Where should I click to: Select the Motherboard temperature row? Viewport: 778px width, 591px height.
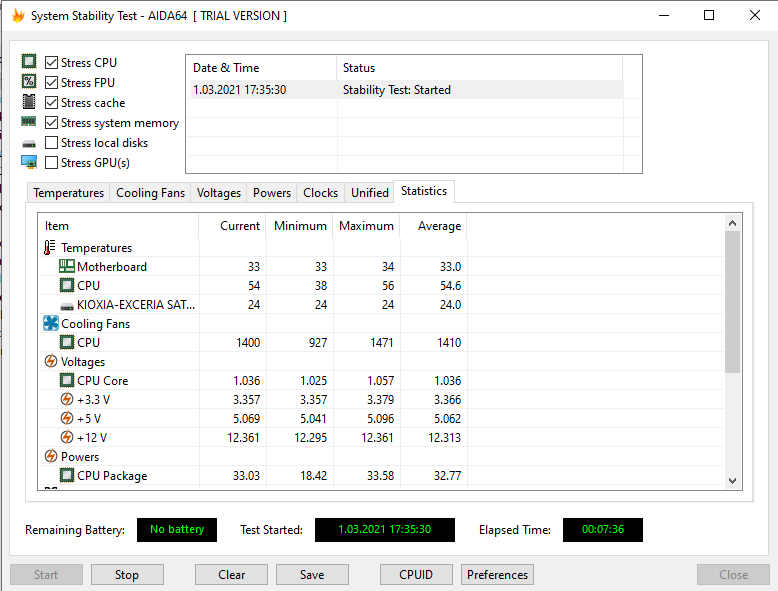(x=382, y=266)
